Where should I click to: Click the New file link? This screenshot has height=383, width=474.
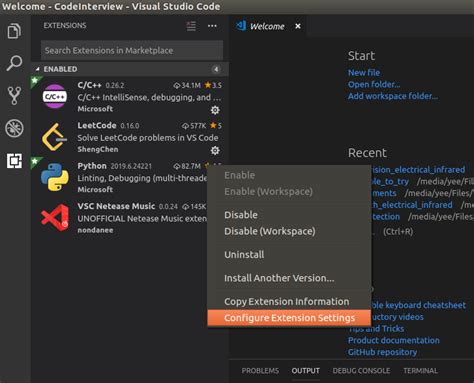coord(364,72)
